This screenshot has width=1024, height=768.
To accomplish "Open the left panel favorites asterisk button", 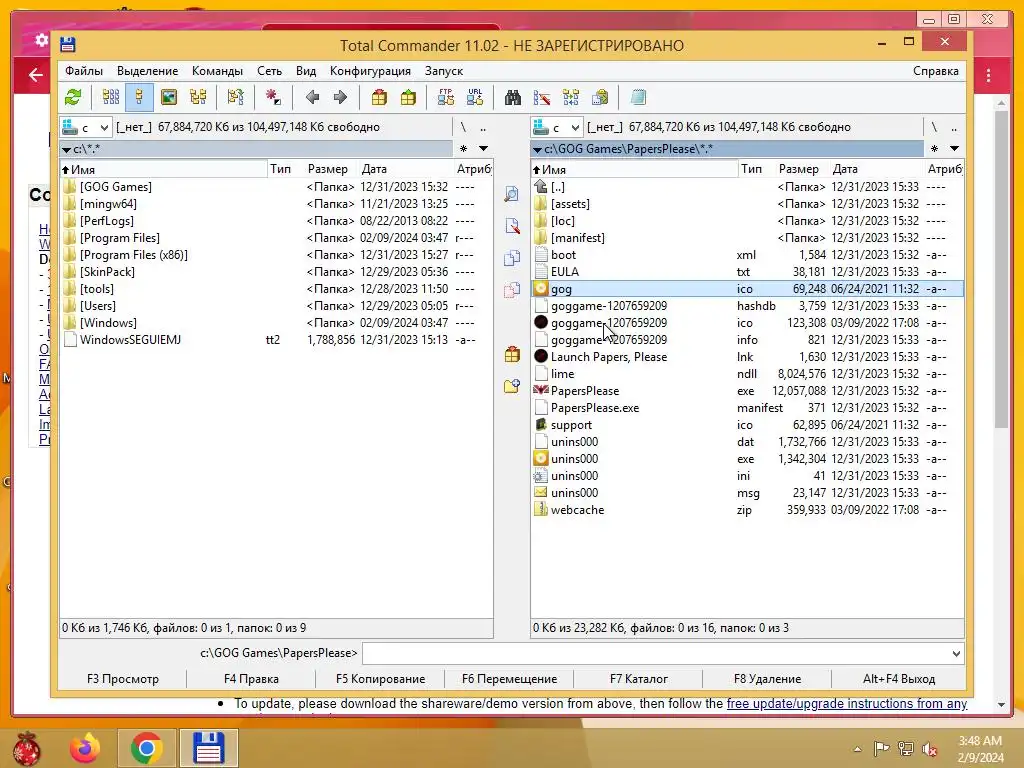I will coord(464,149).
